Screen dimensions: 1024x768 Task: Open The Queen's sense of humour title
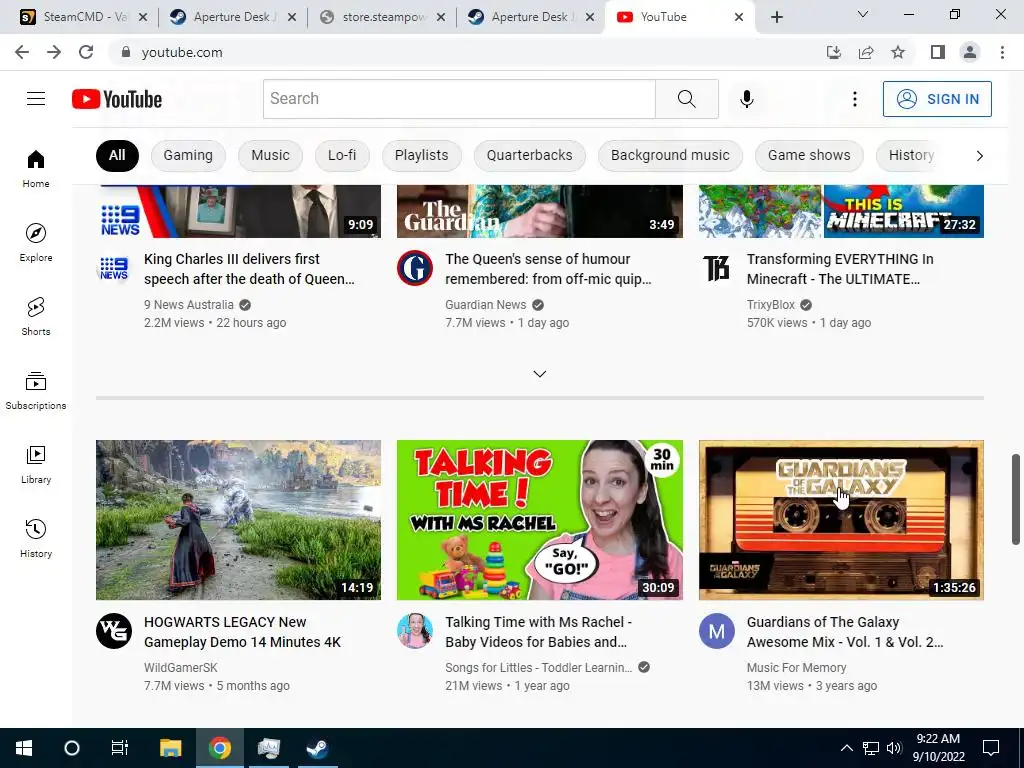click(548, 269)
